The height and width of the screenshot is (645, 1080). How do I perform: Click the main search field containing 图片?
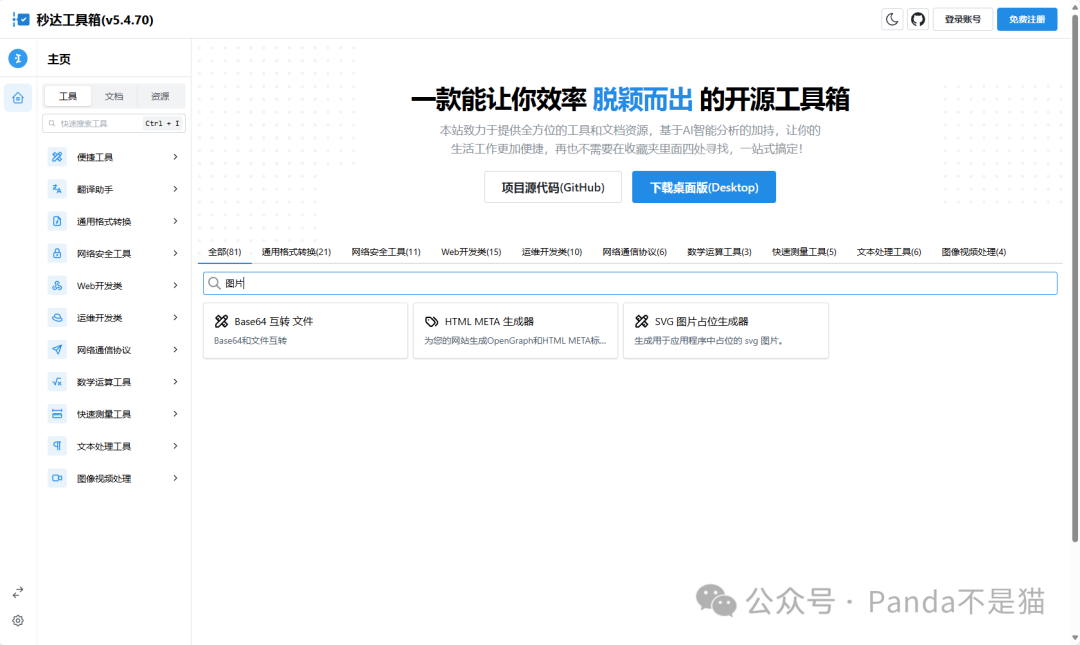click(630, 283)
